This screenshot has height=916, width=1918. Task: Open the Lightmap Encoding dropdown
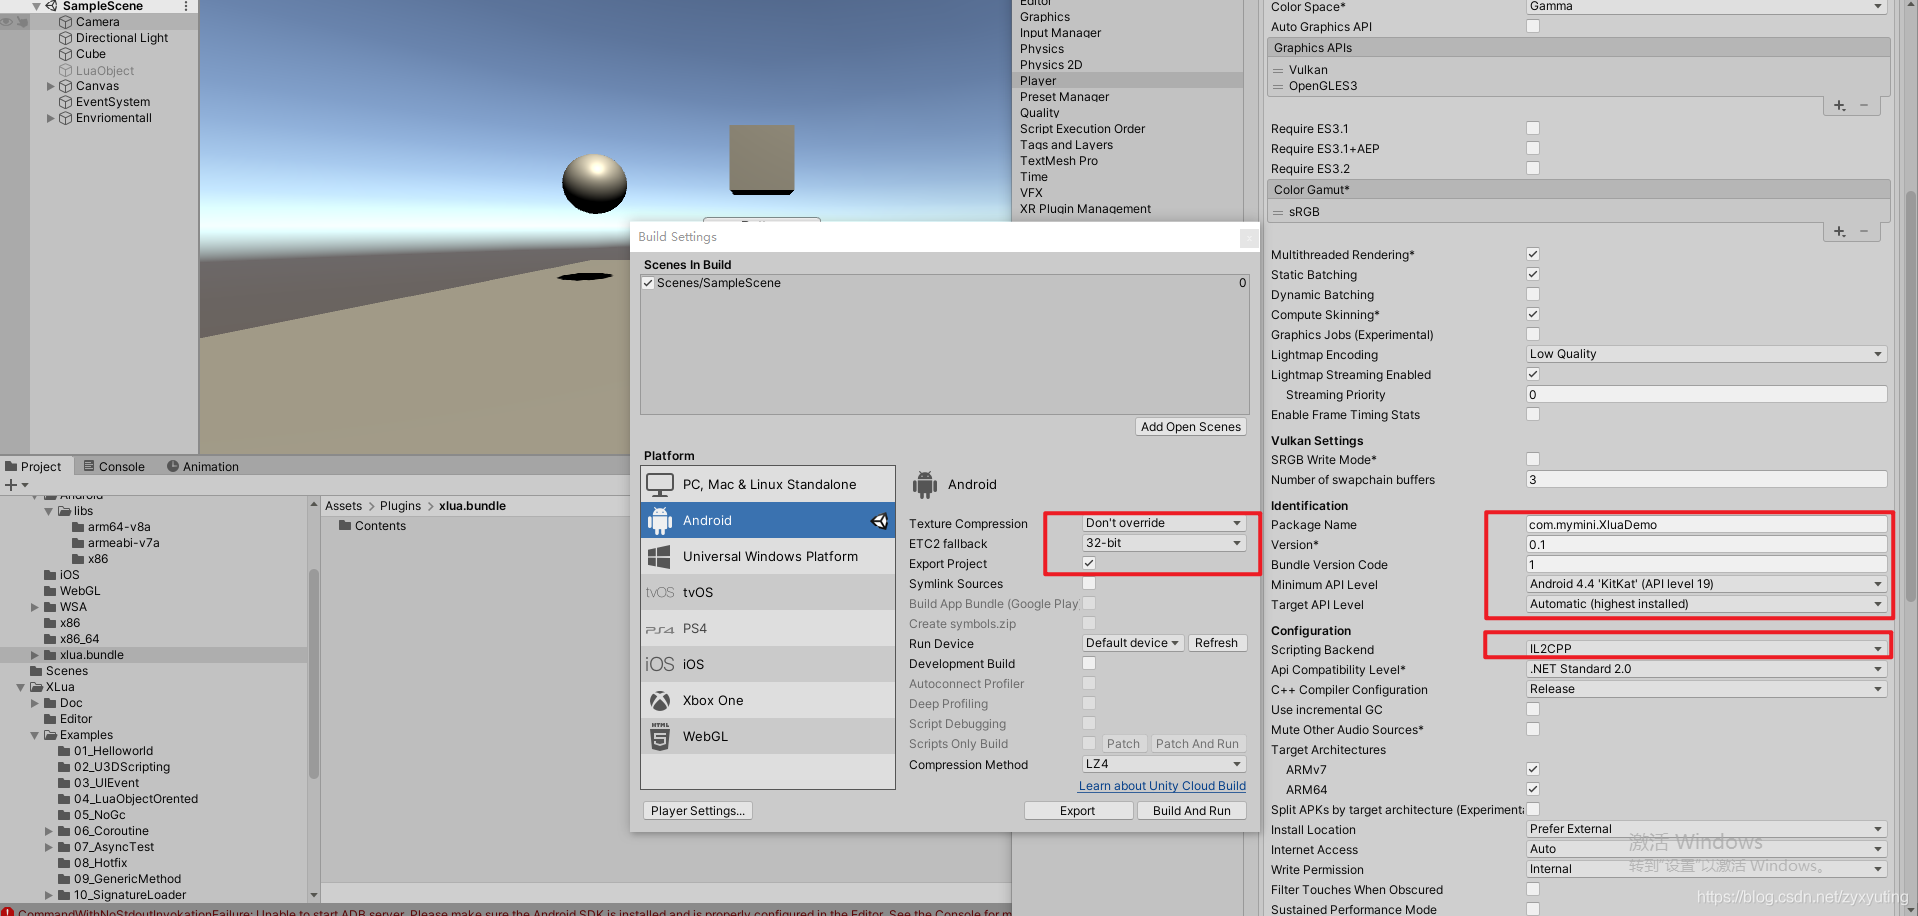[1706, 354]
